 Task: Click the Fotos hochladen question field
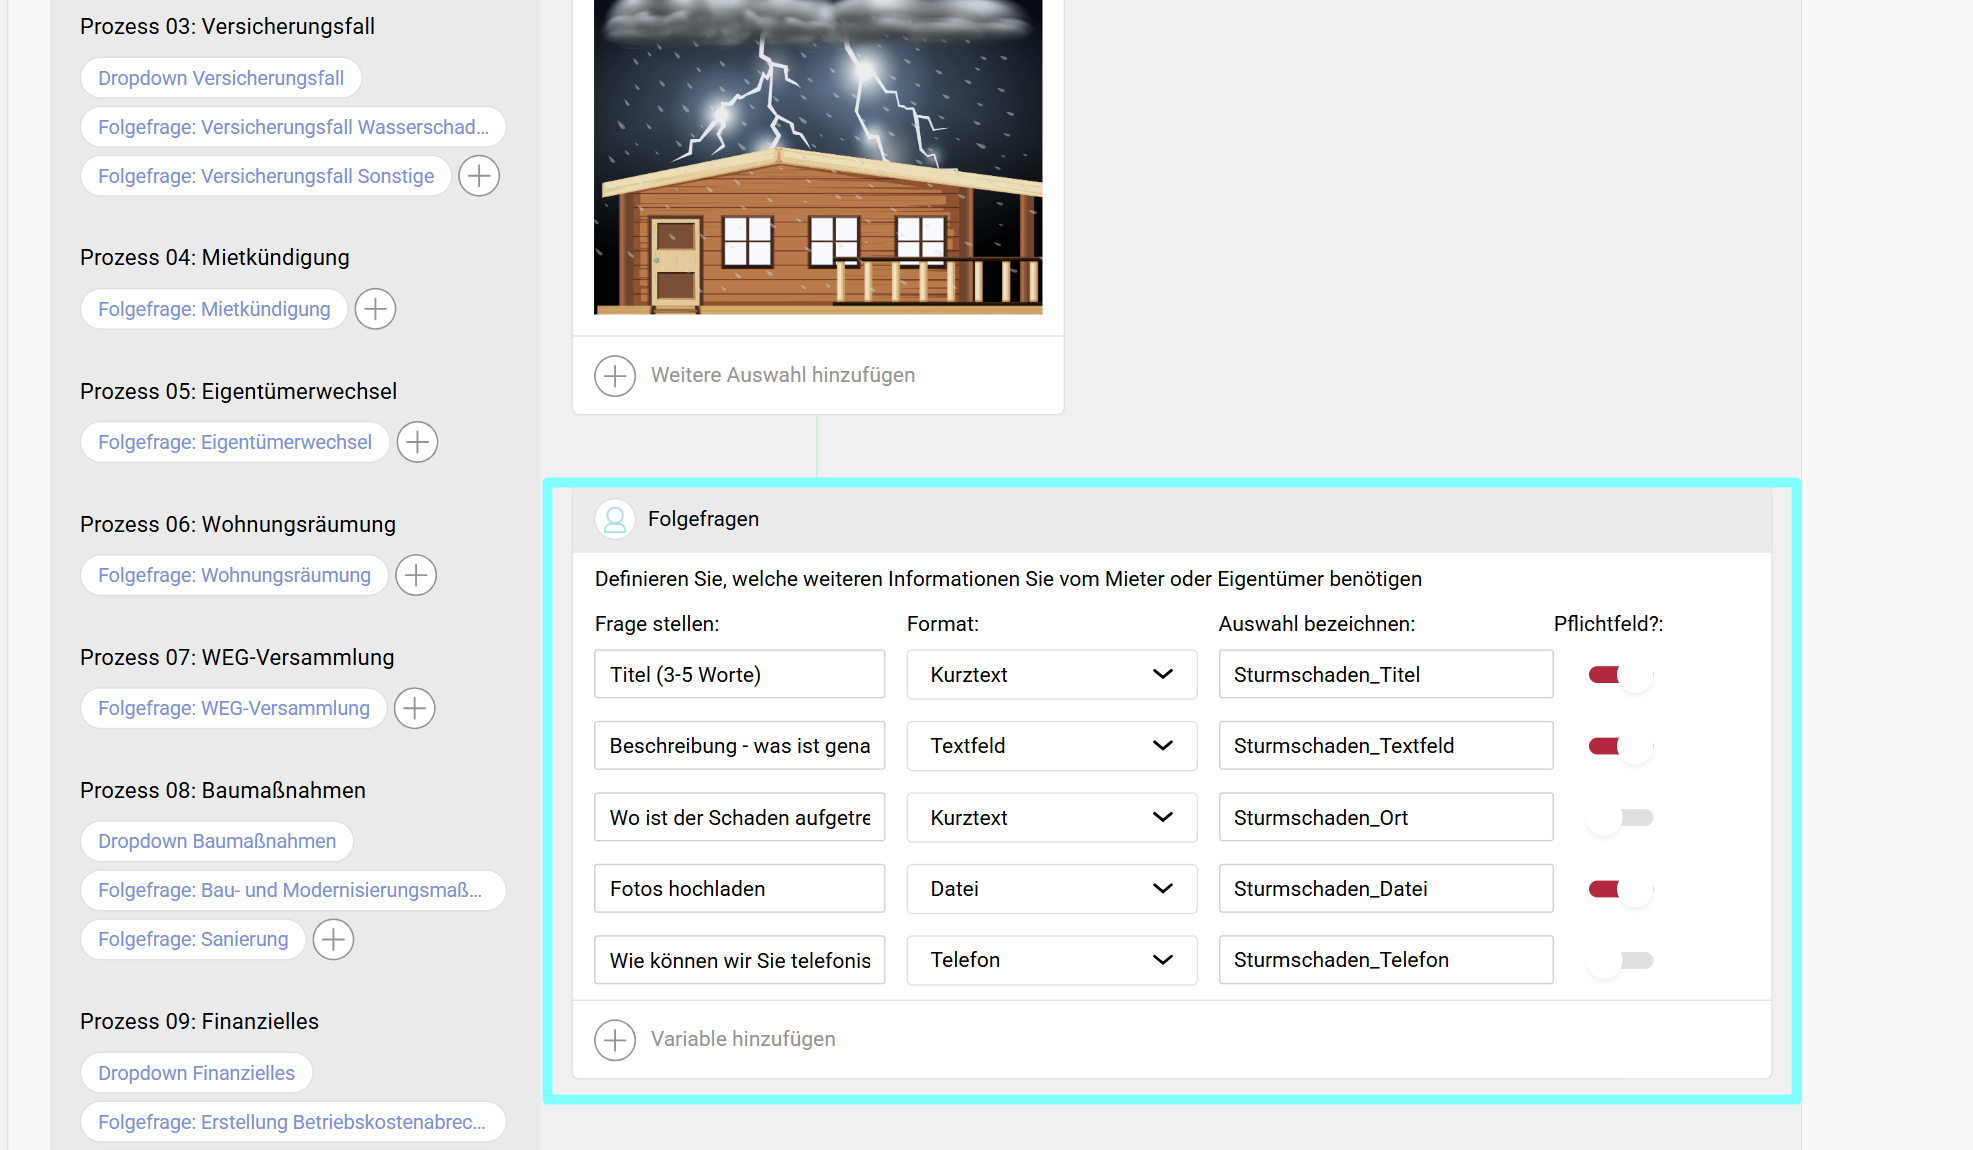coord(739,889)
